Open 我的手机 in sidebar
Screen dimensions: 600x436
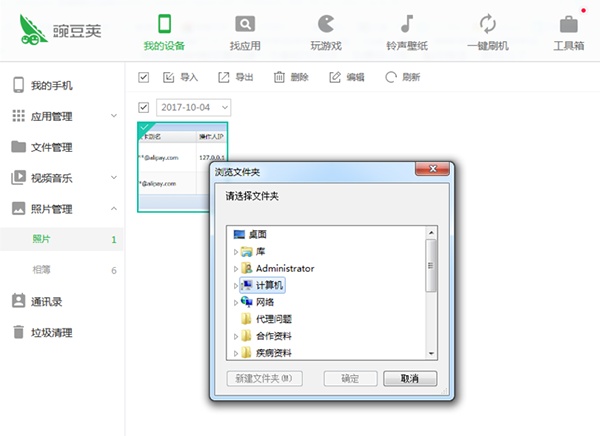point(52,85)
